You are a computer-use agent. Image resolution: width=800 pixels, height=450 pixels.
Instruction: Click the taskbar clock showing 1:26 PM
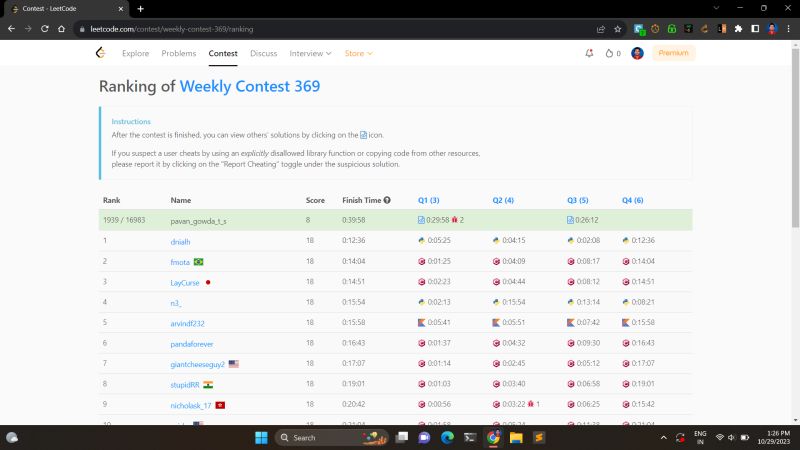coord(773,437)
